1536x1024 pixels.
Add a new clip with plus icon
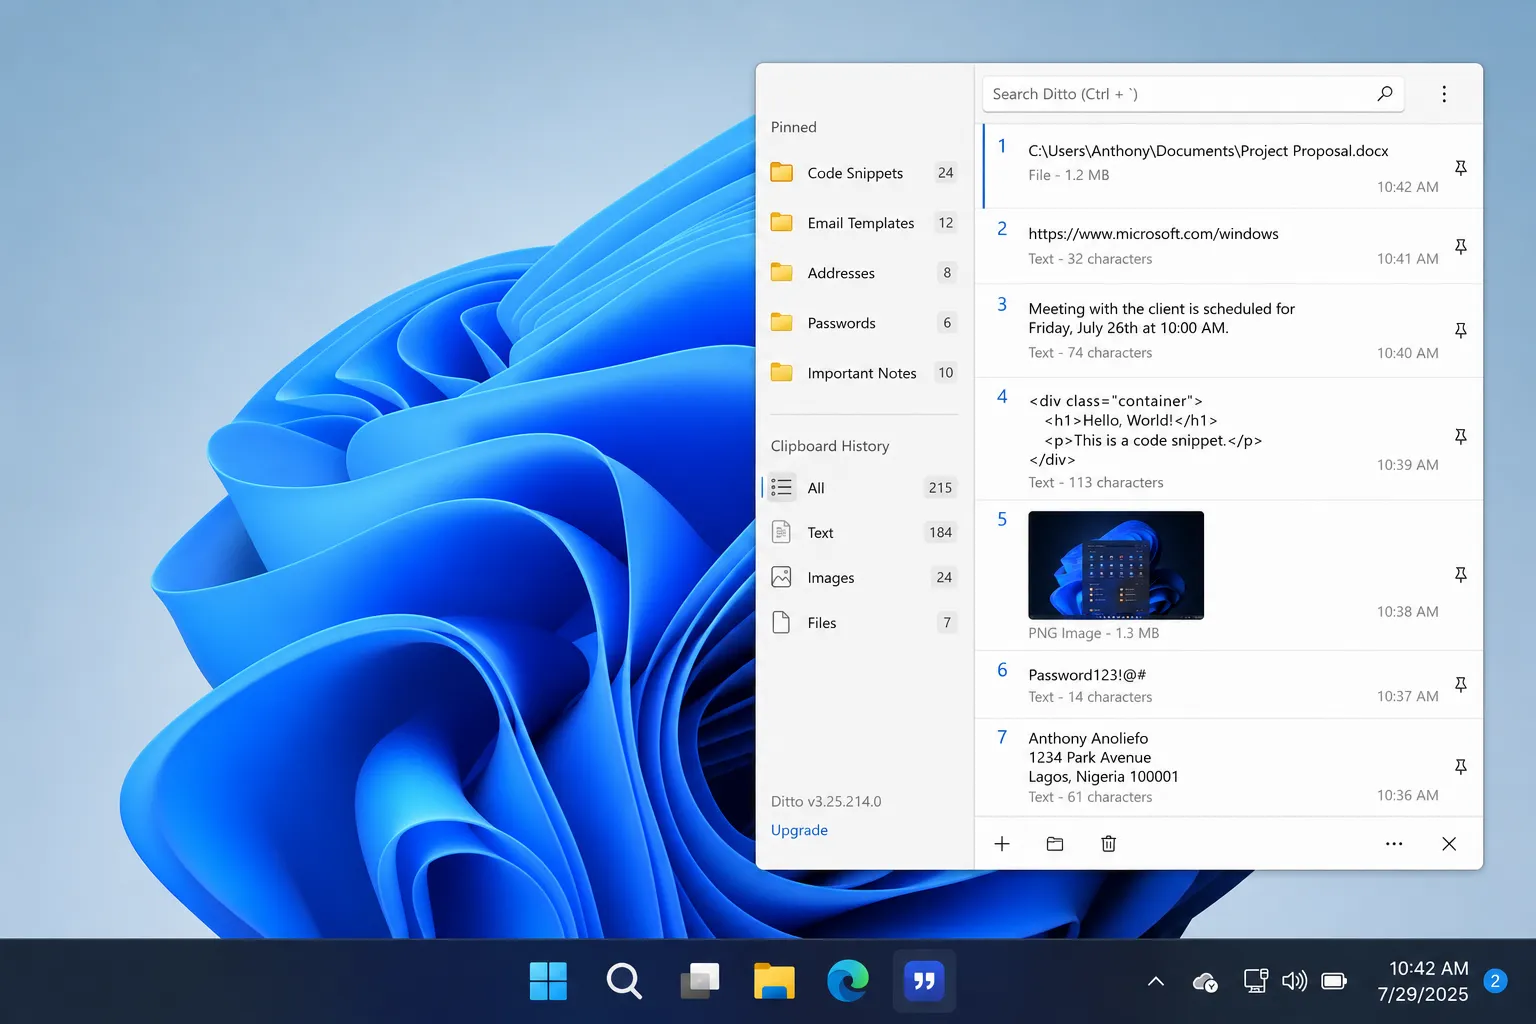[1002, 844]
